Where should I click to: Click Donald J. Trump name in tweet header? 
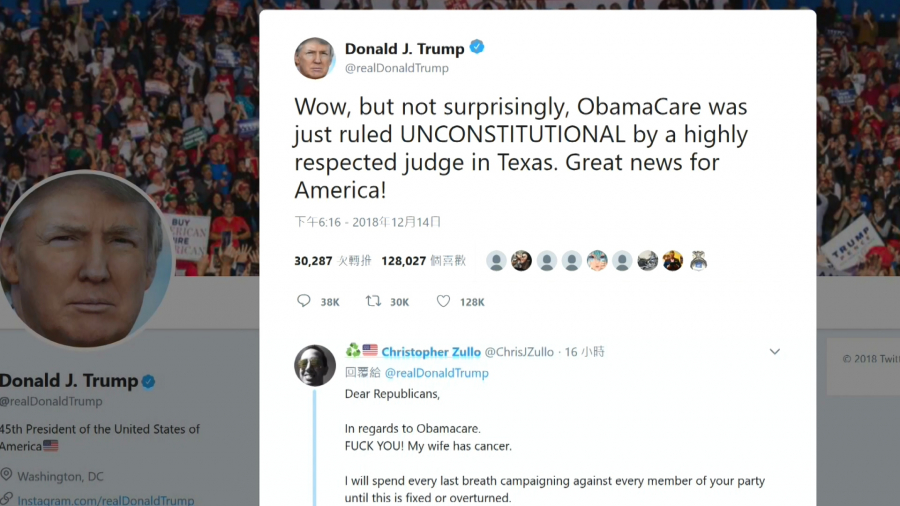pos(405,49)
